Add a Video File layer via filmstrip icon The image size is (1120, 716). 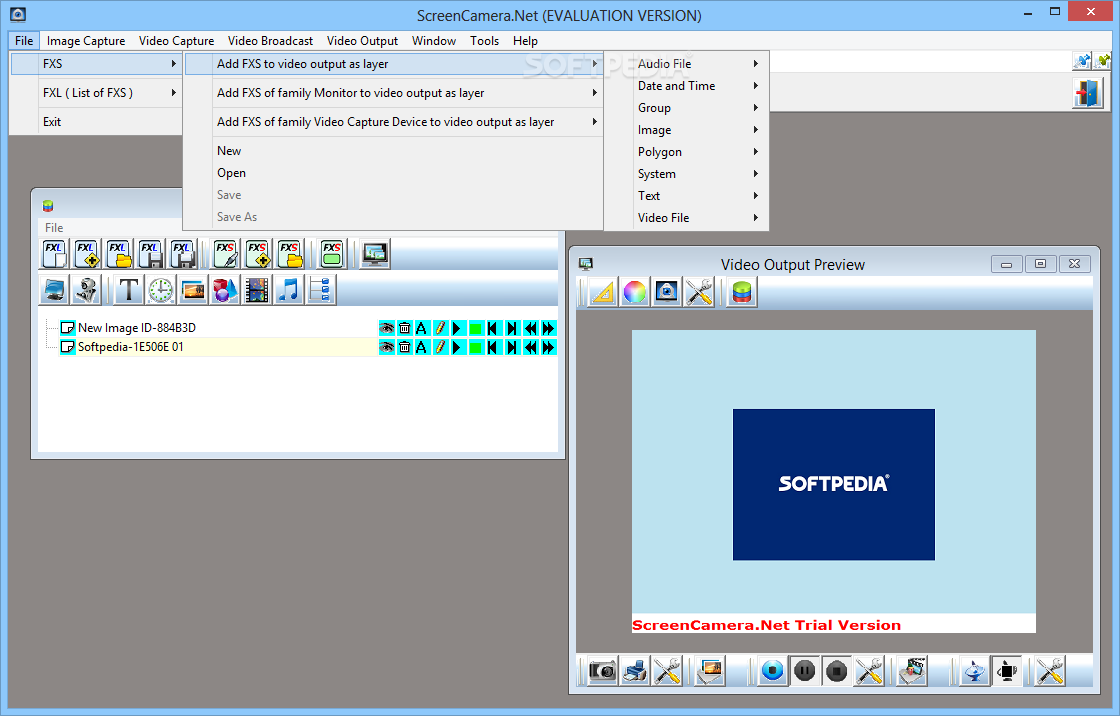[257, 290]
